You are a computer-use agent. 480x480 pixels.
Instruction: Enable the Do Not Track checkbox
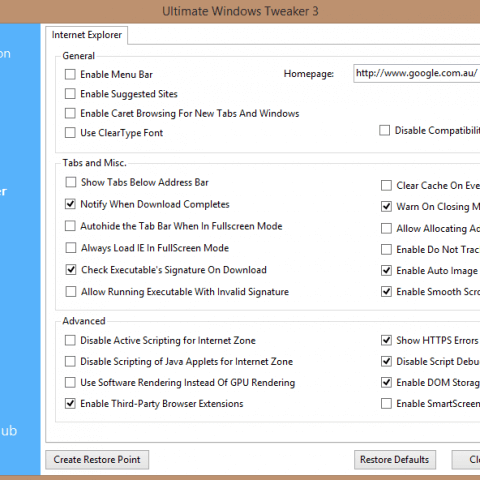(386, 250)
